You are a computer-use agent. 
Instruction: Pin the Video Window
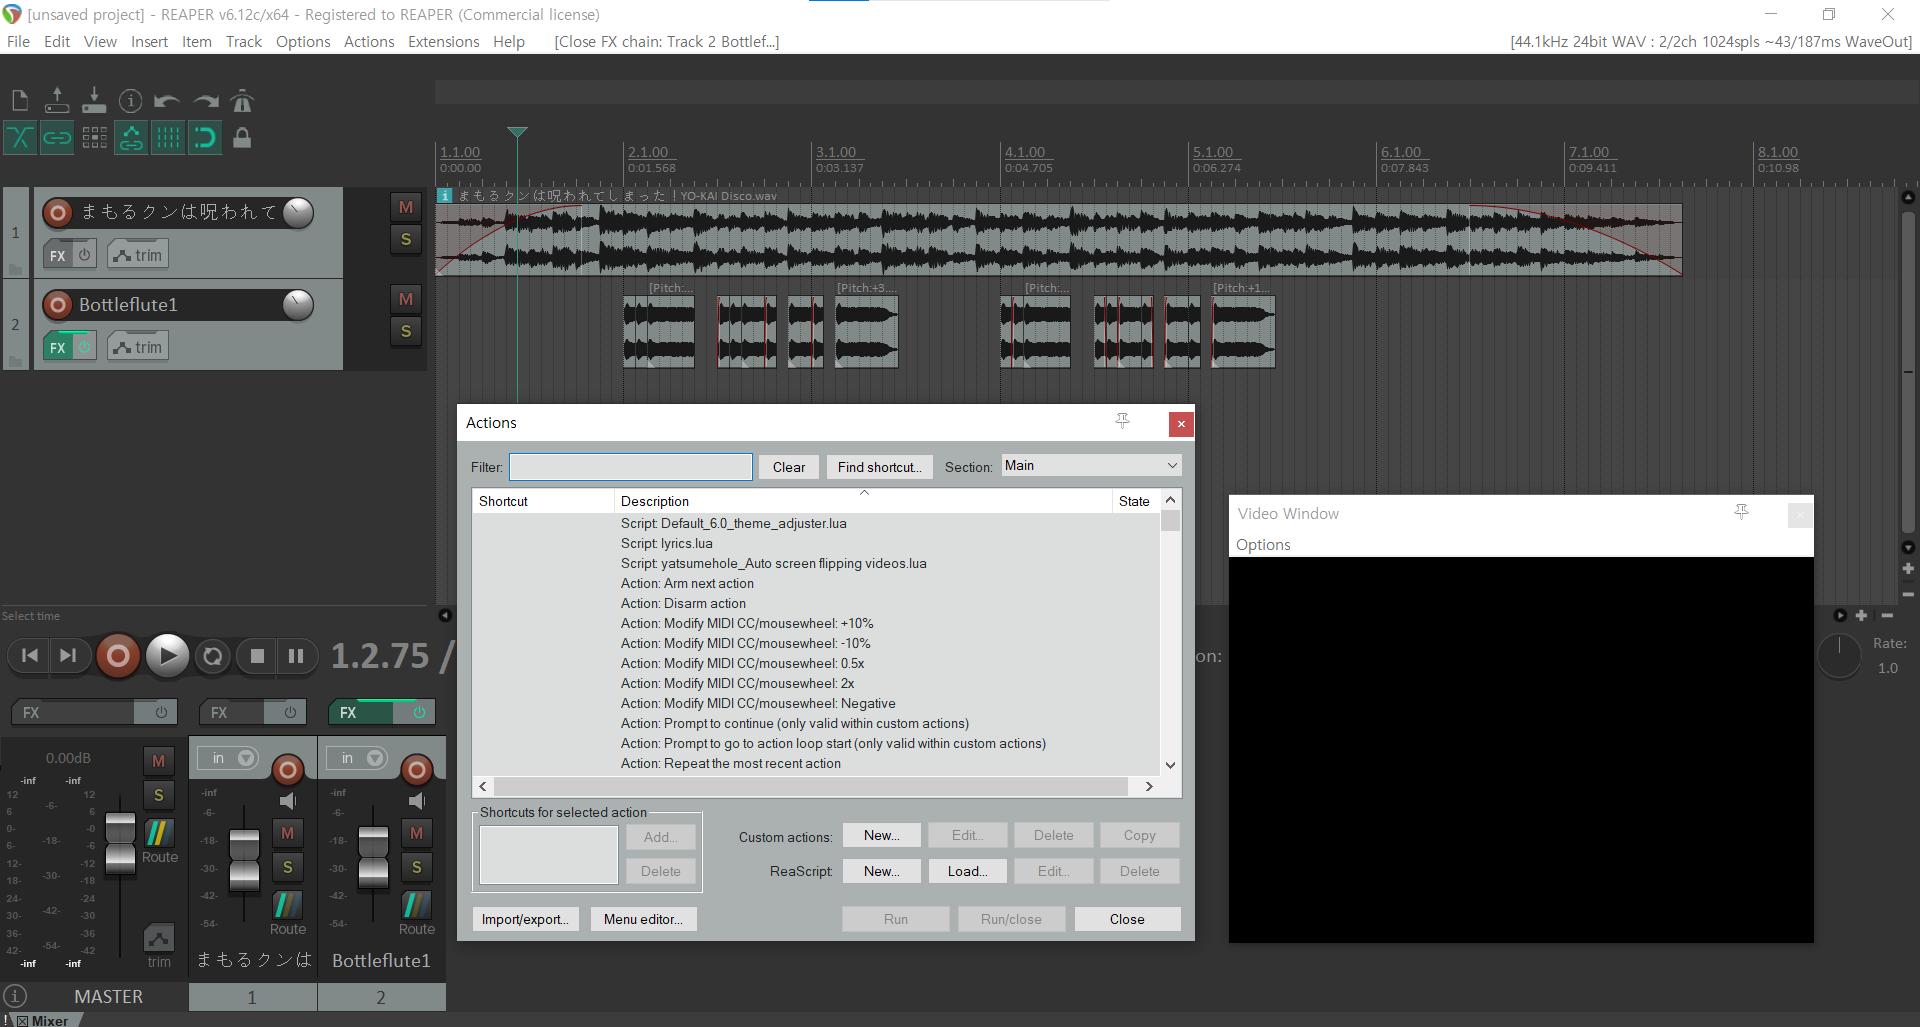coord(1741,513)
